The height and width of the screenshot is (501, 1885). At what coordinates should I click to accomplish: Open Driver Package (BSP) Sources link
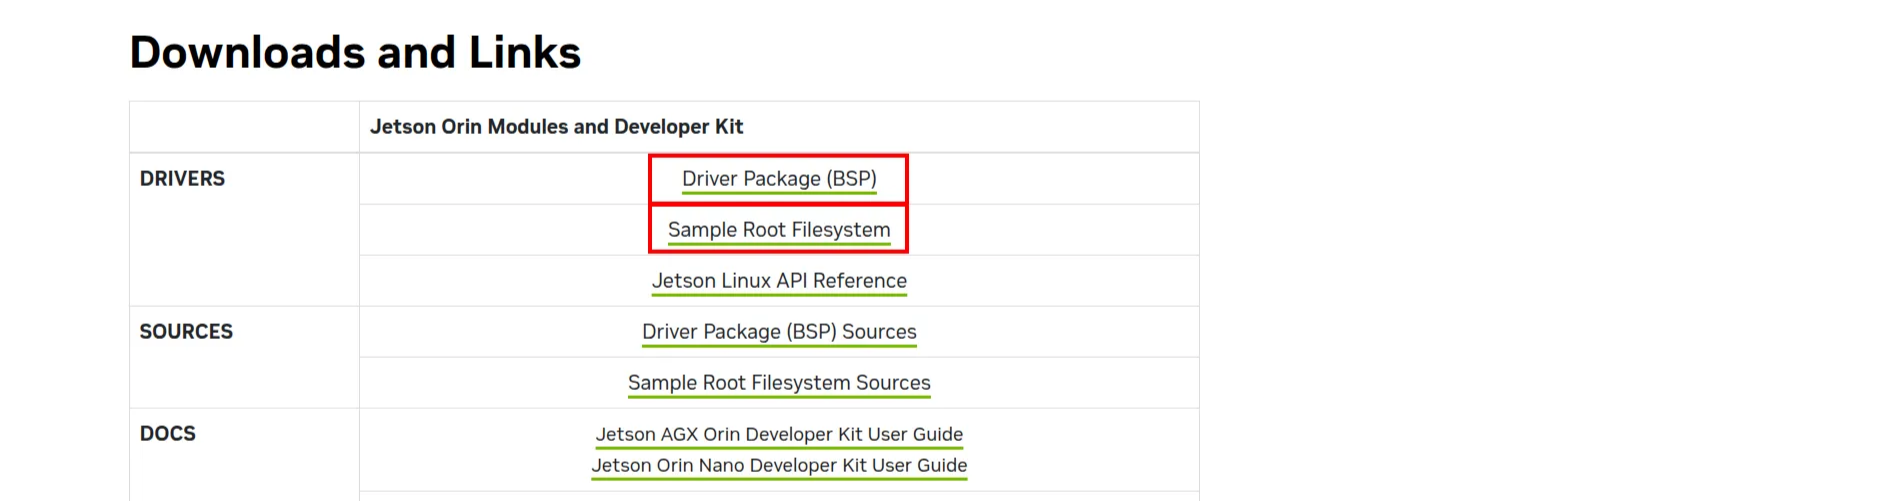coord(779,332)
